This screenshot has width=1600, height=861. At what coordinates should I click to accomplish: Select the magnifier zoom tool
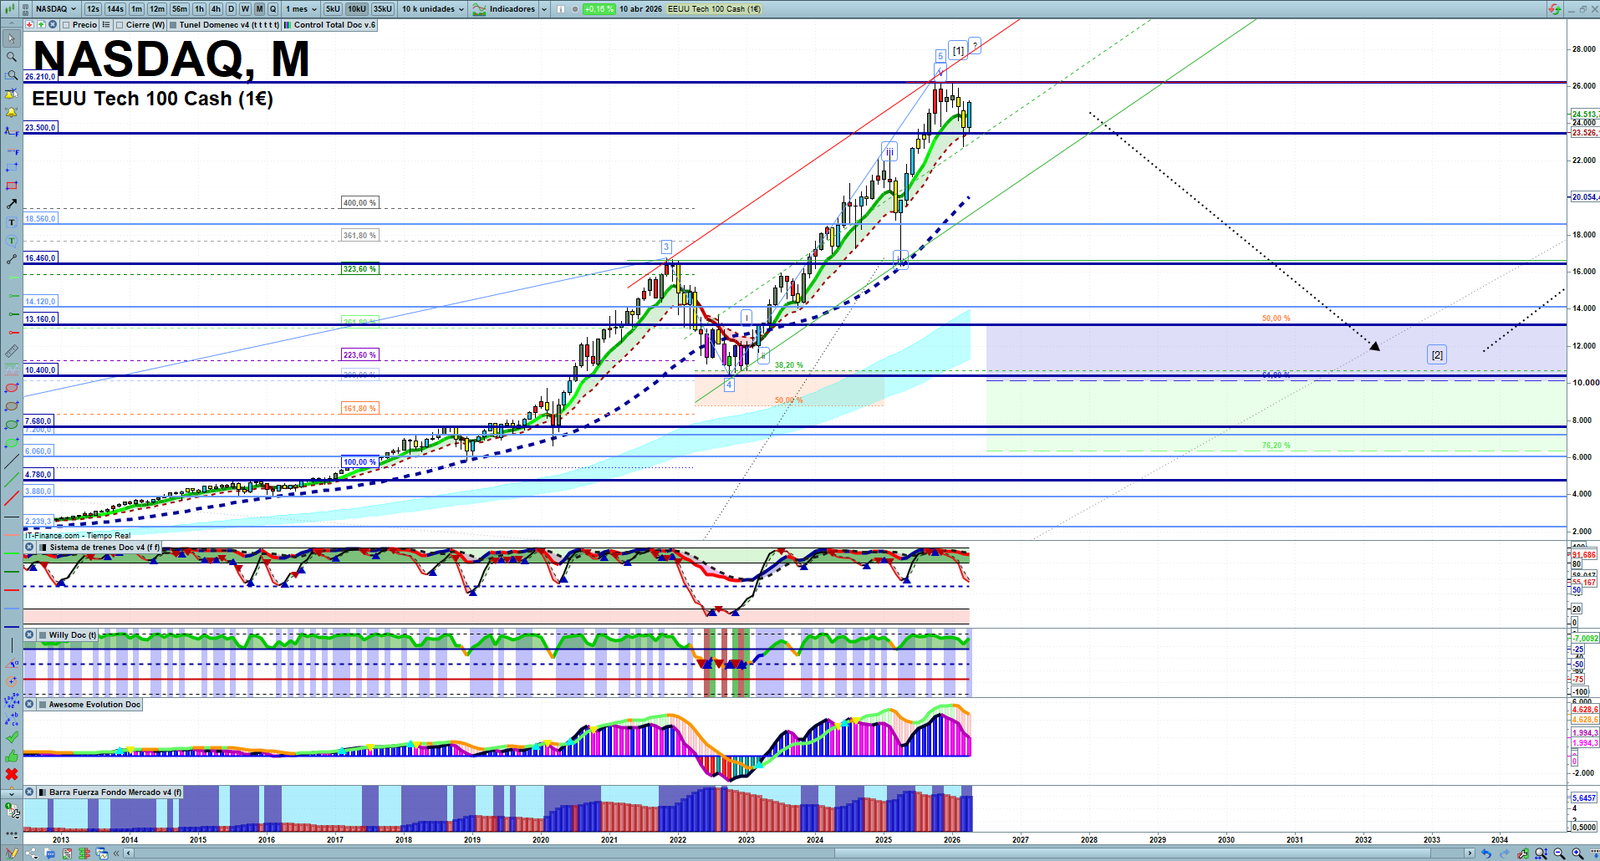pyautogui.click(x=11, y=57)
